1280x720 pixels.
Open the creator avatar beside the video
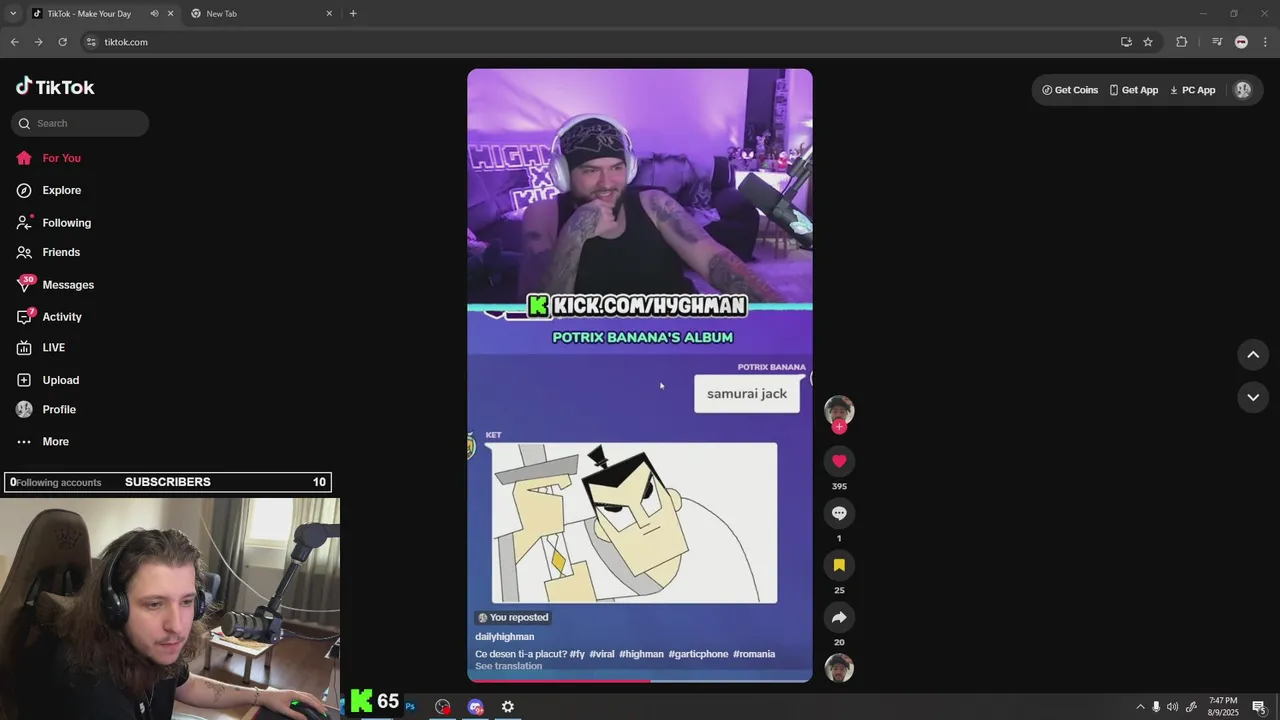[839, 410]
